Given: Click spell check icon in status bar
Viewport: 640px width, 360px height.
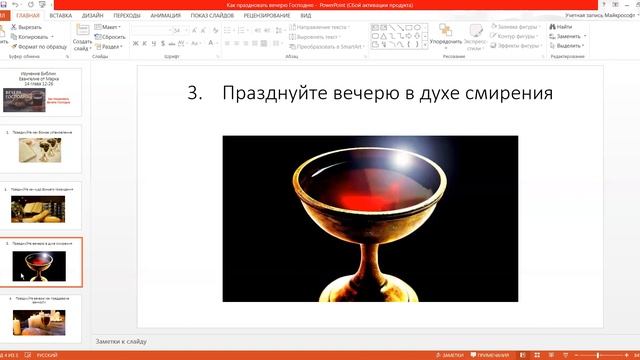Looking at the screenshot, I should pyautogui.click(x=28, y=355).
